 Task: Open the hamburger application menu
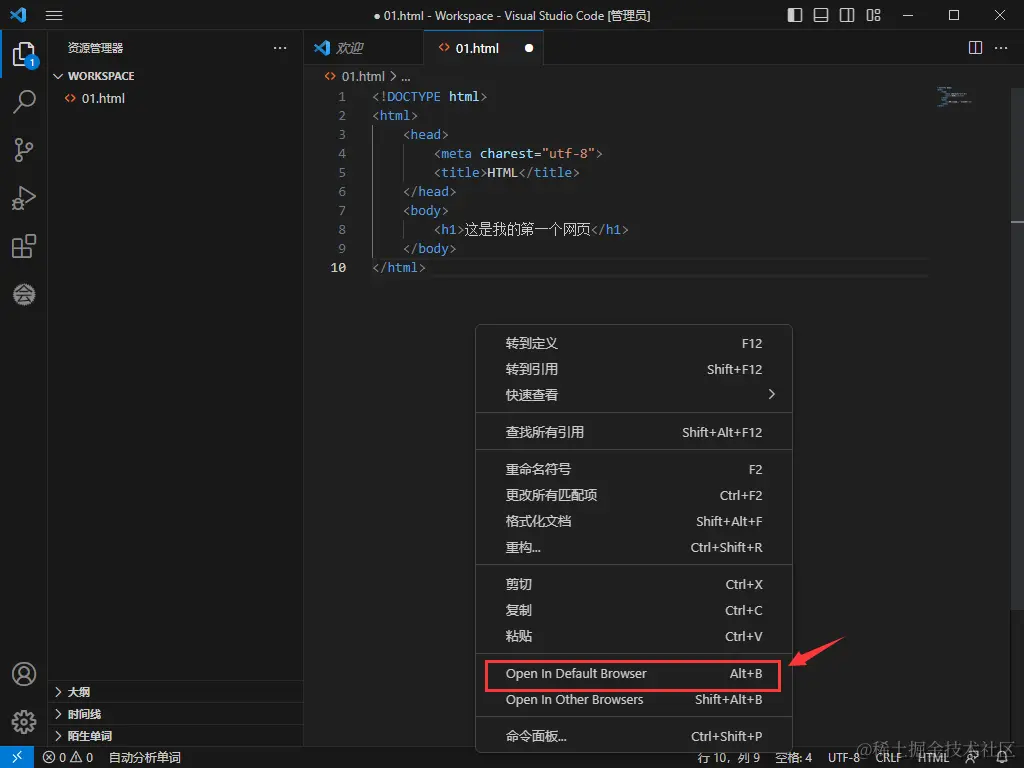coord(54,15)
